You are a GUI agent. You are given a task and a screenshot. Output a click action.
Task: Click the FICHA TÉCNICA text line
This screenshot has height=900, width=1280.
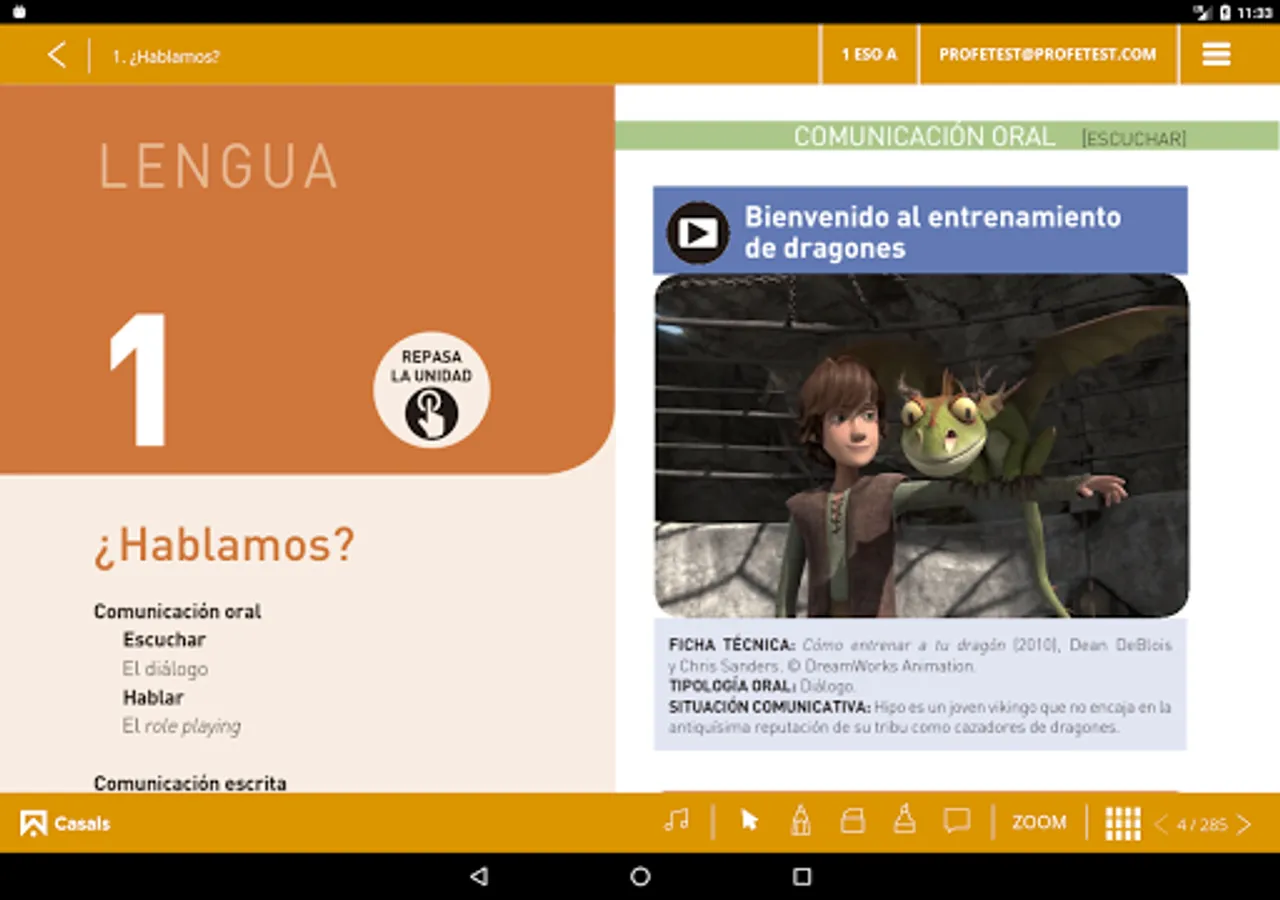click(x=920, y=655)
